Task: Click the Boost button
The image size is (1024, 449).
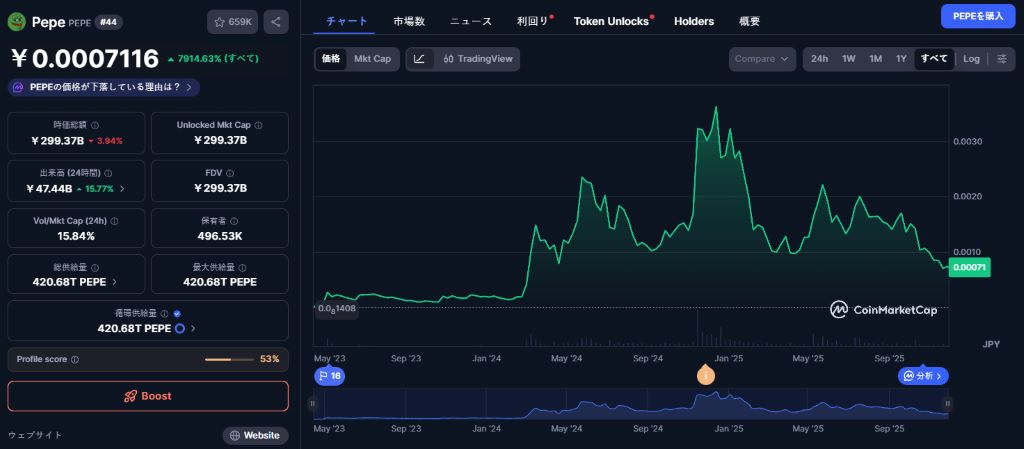Action: 148,396
